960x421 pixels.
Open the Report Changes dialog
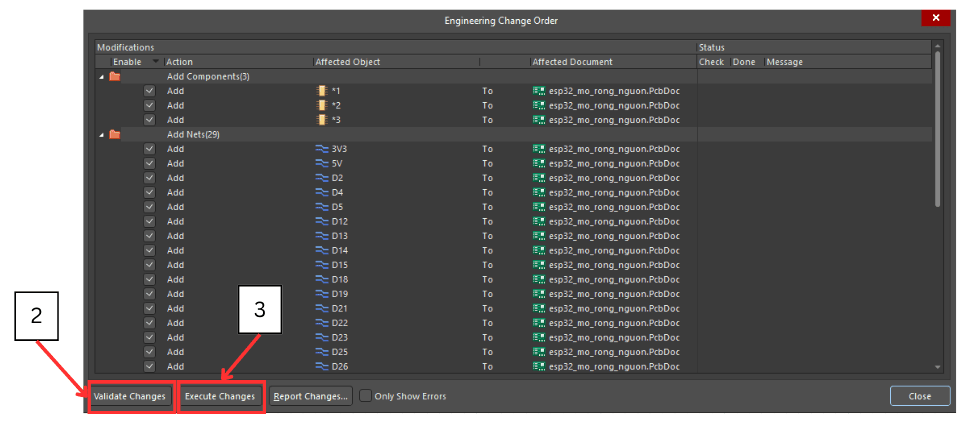pyautogui.click(x=310, y=396)
